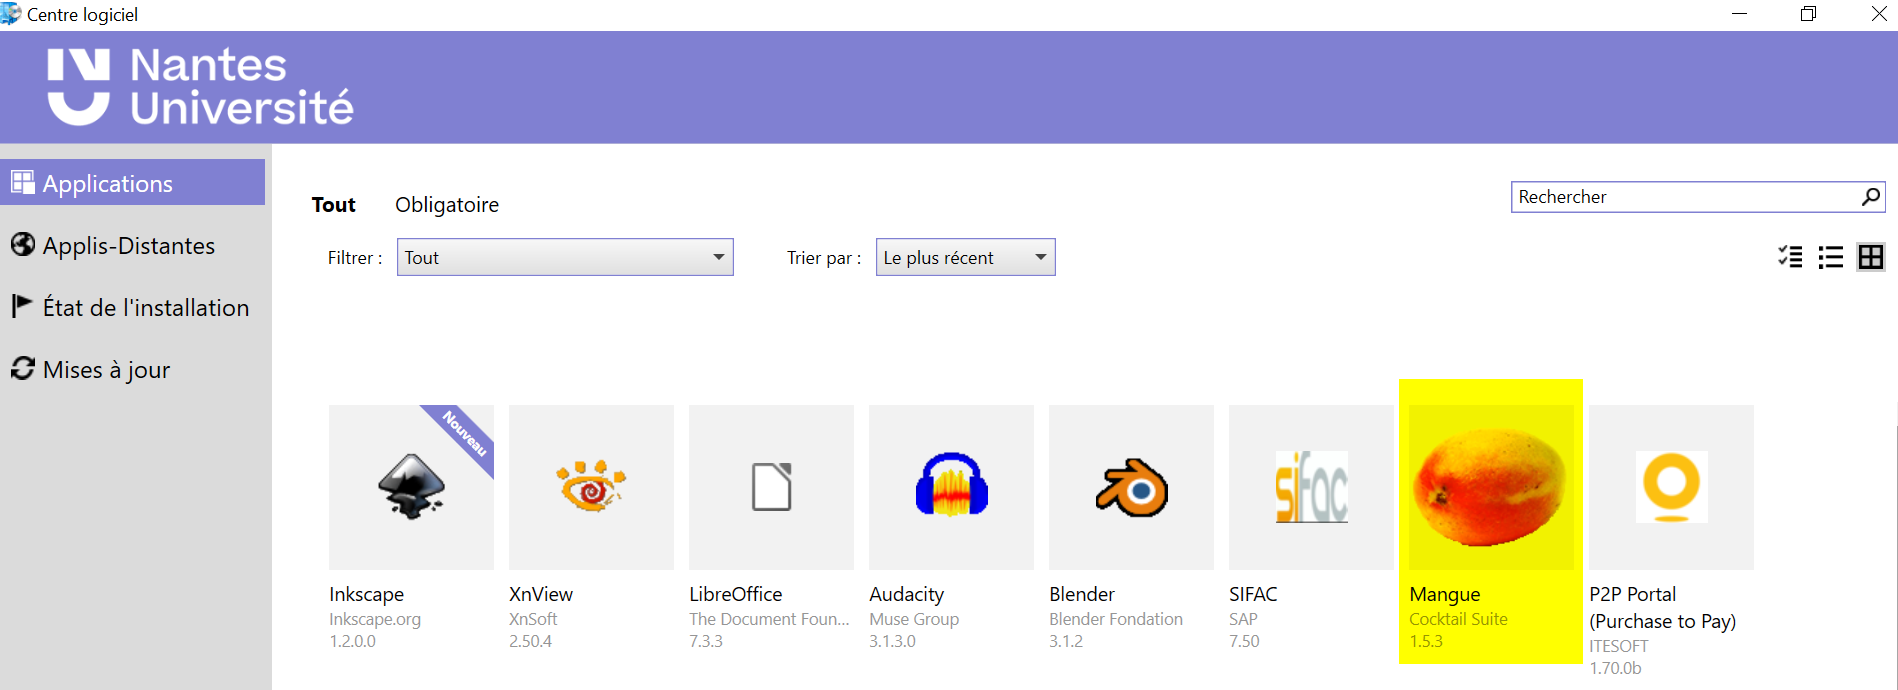Switch to multi-select checklist view
This screenshot has height=690, width=1898.
coord(1790,257)
